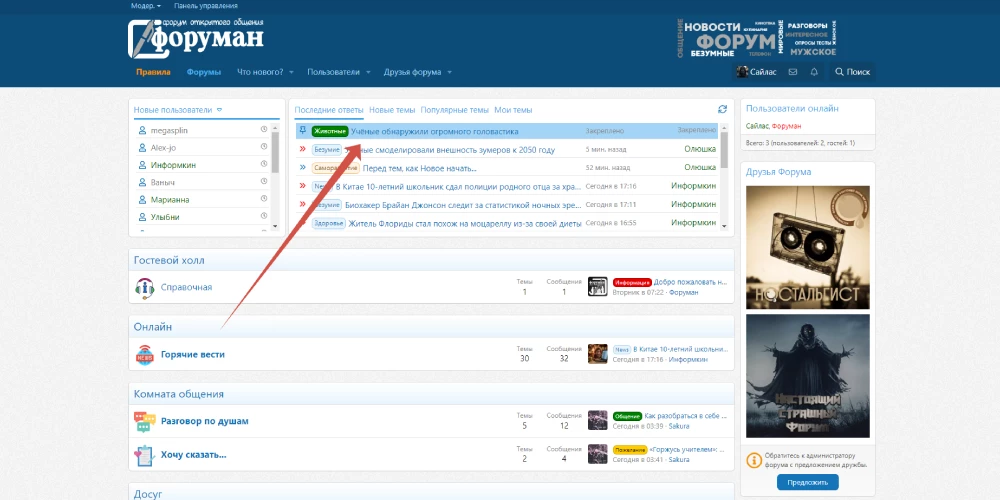The width and height of the screenshot is (1000, 500).
Task: Switch to Популярные темы tab
Action: 455,110
